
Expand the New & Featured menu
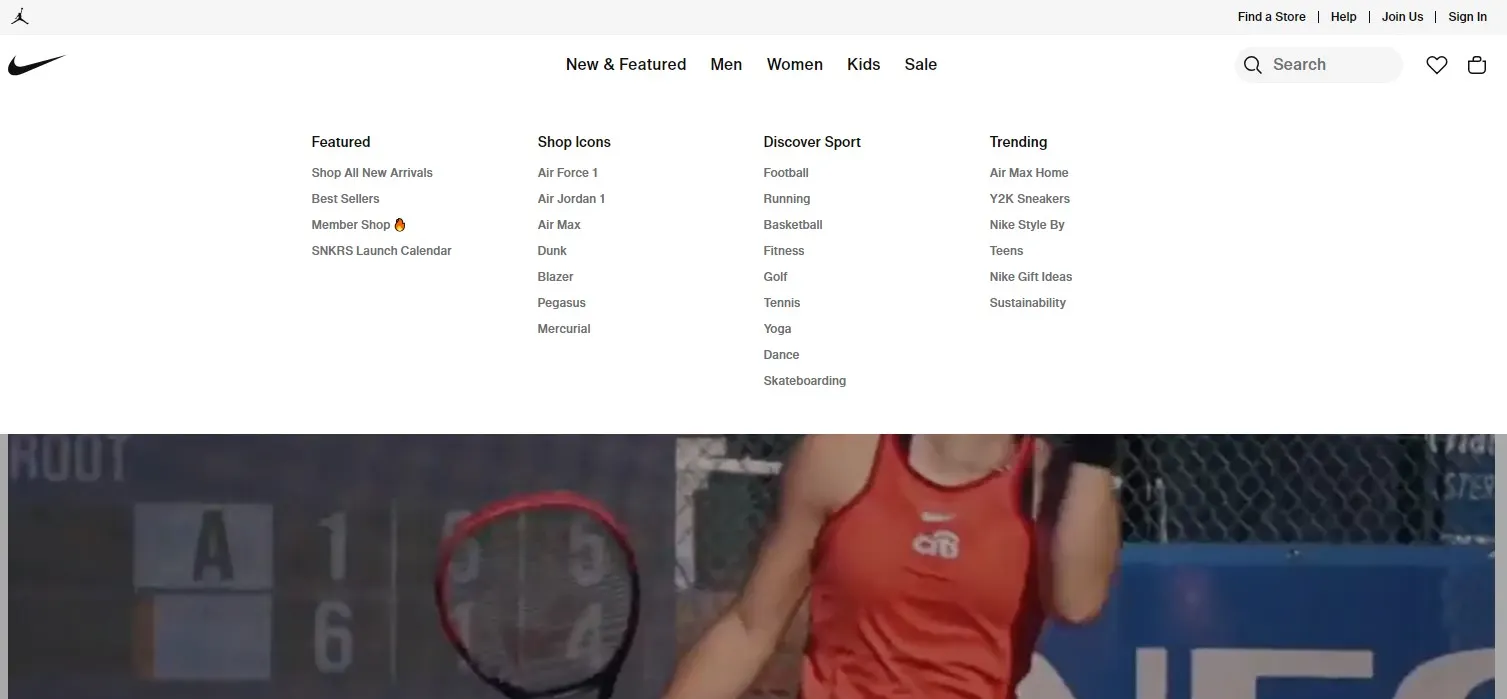pos(625,64)
